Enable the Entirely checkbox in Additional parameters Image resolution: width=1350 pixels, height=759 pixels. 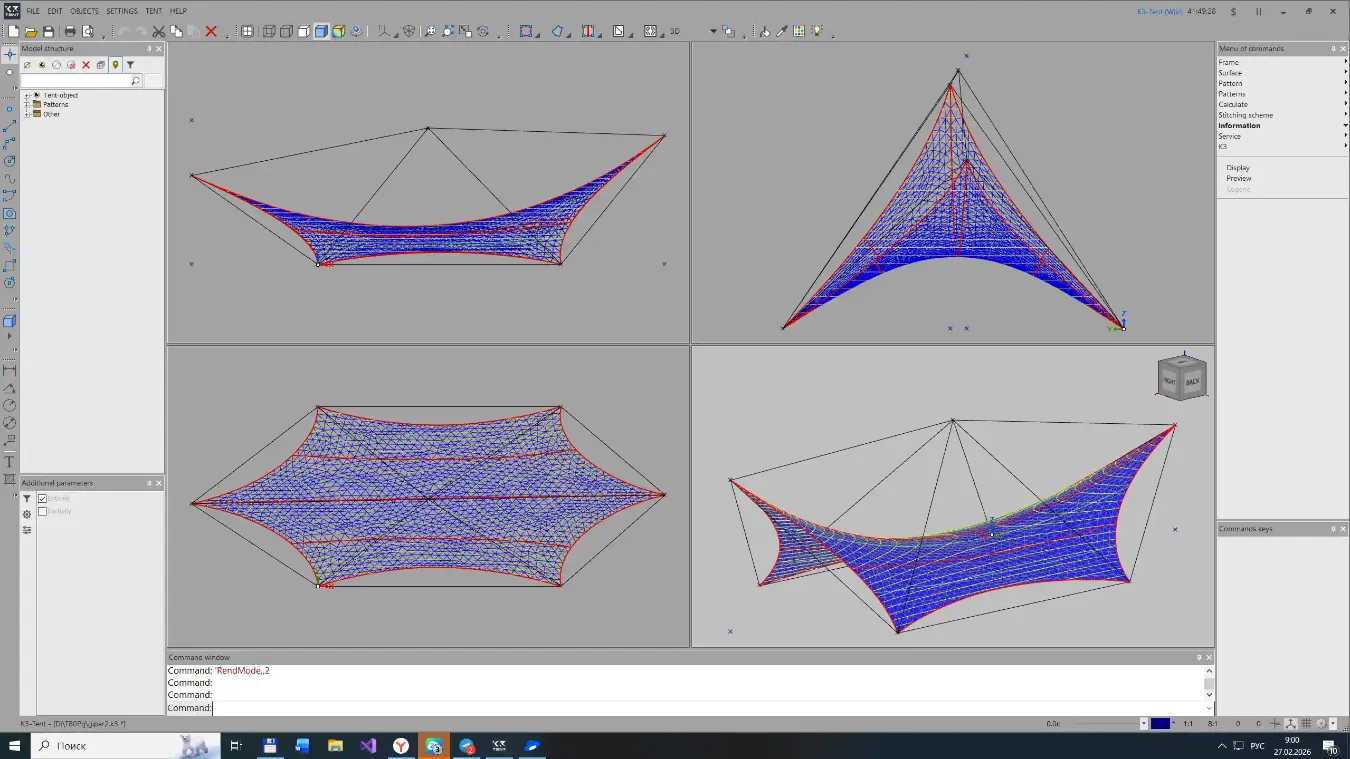pos(42,497)
